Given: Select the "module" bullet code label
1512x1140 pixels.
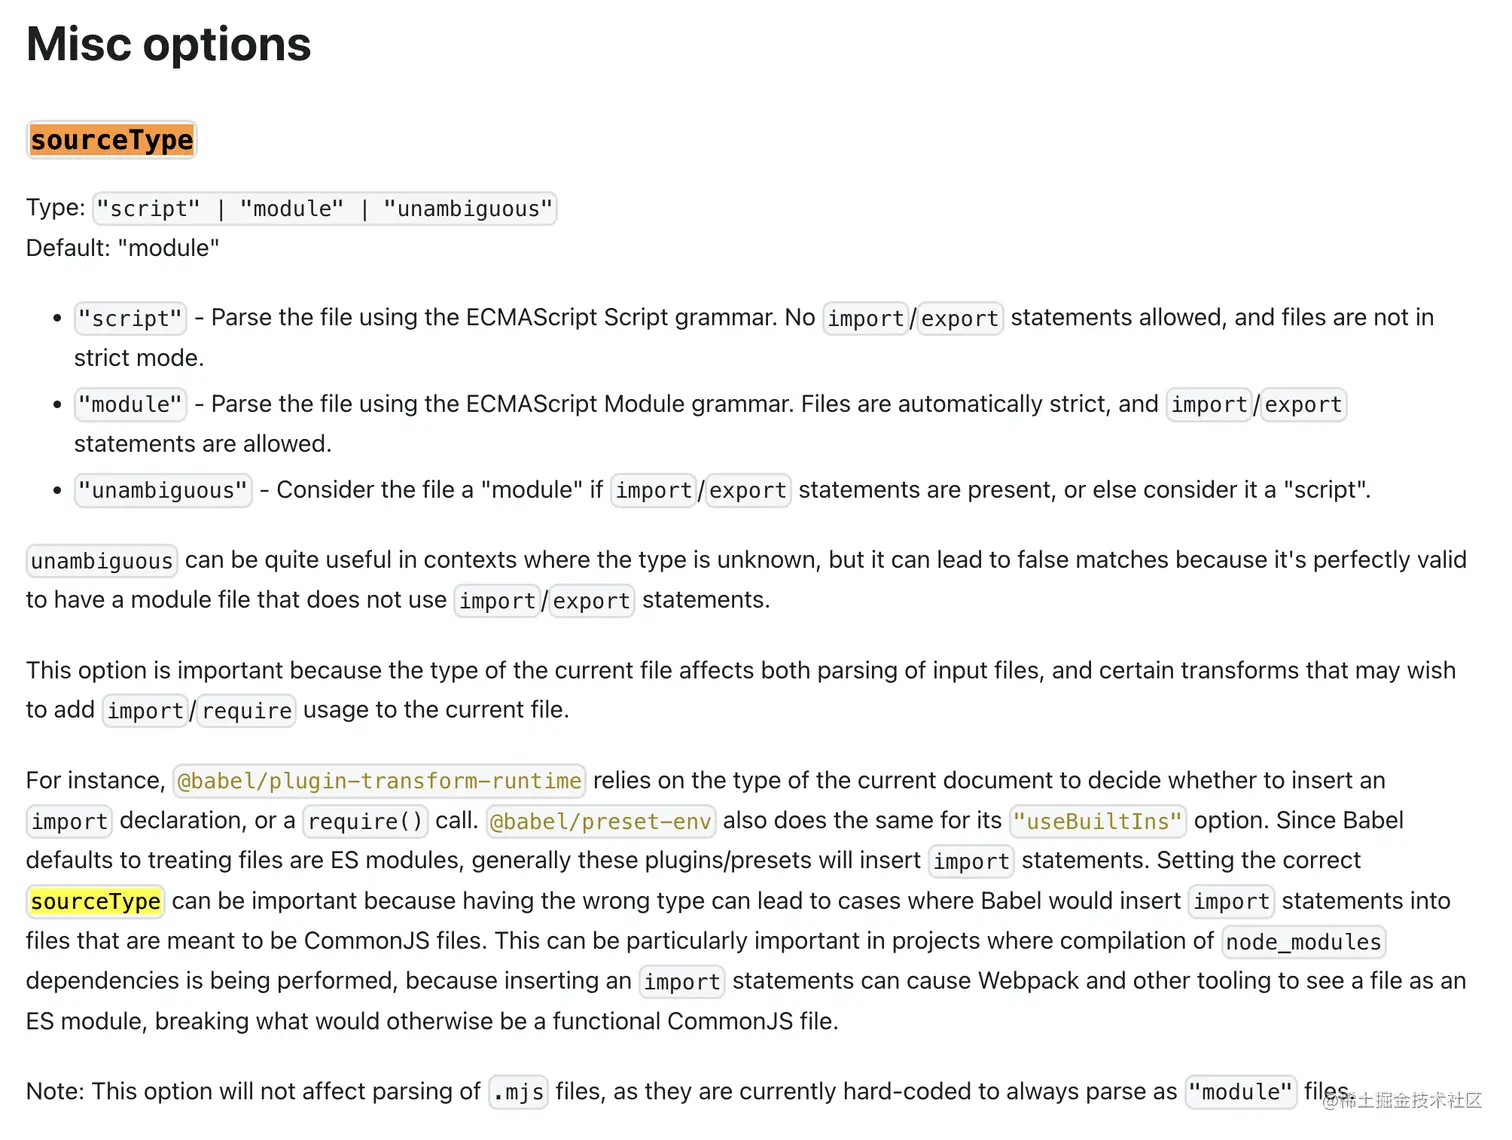Looking at the screenshot, I should coord(130,405).
